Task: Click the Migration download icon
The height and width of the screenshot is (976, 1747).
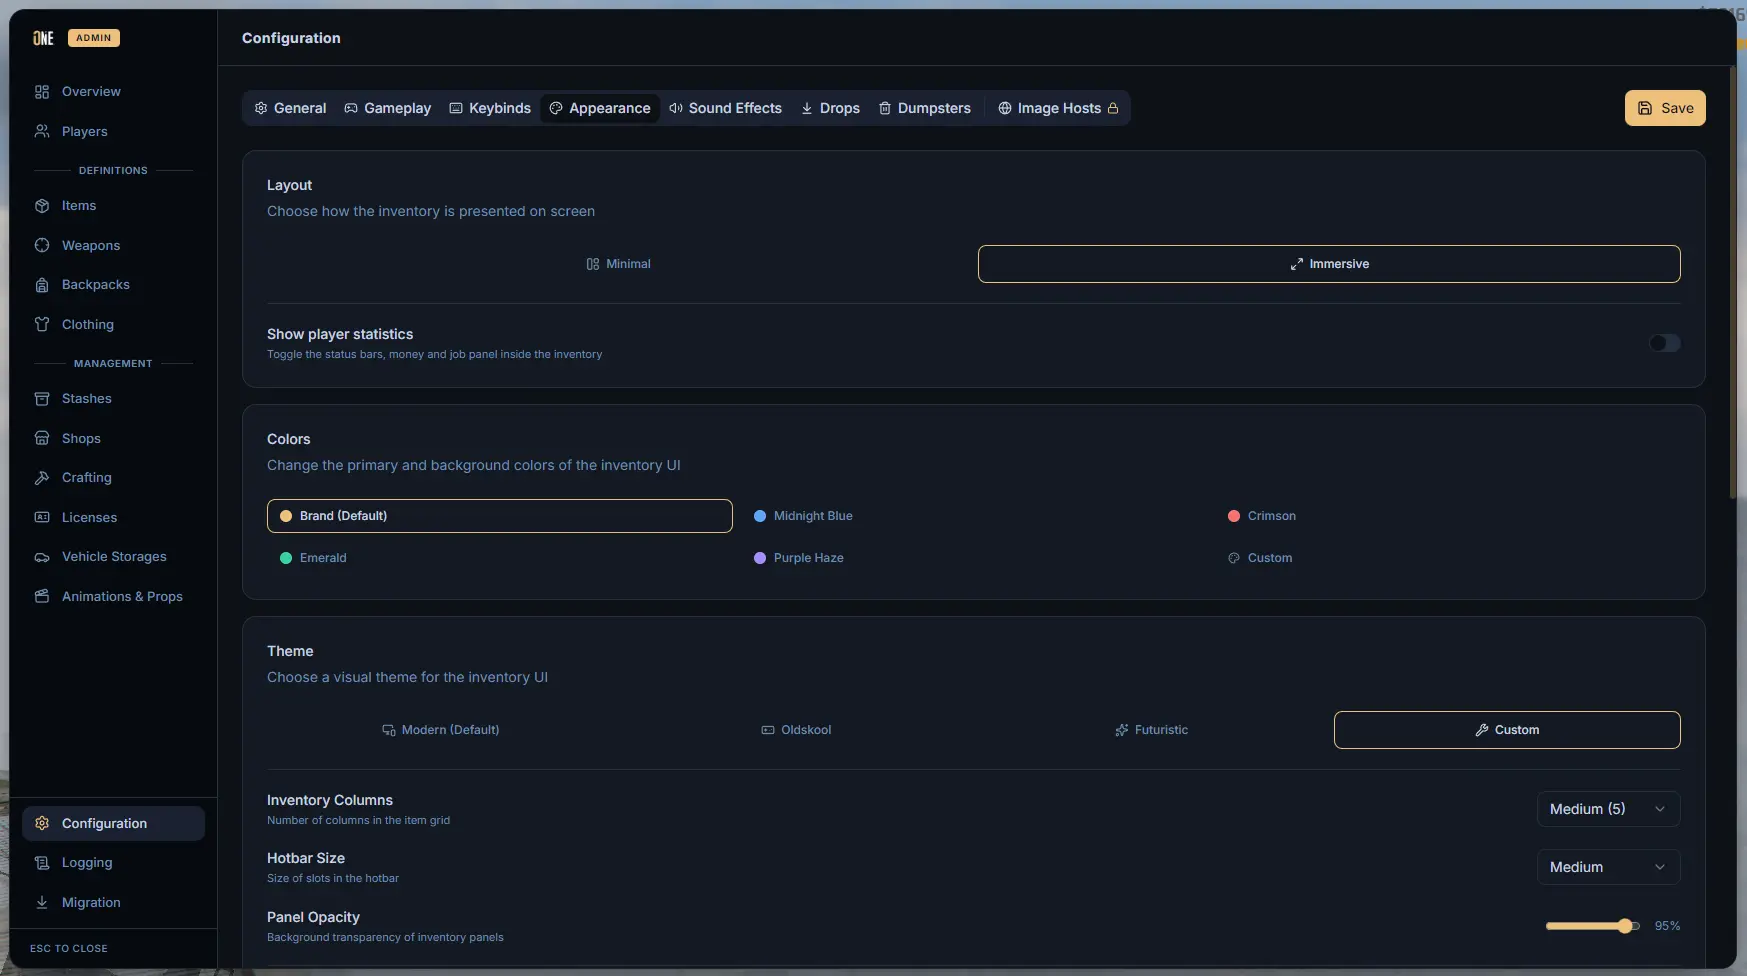Action: 42,903
